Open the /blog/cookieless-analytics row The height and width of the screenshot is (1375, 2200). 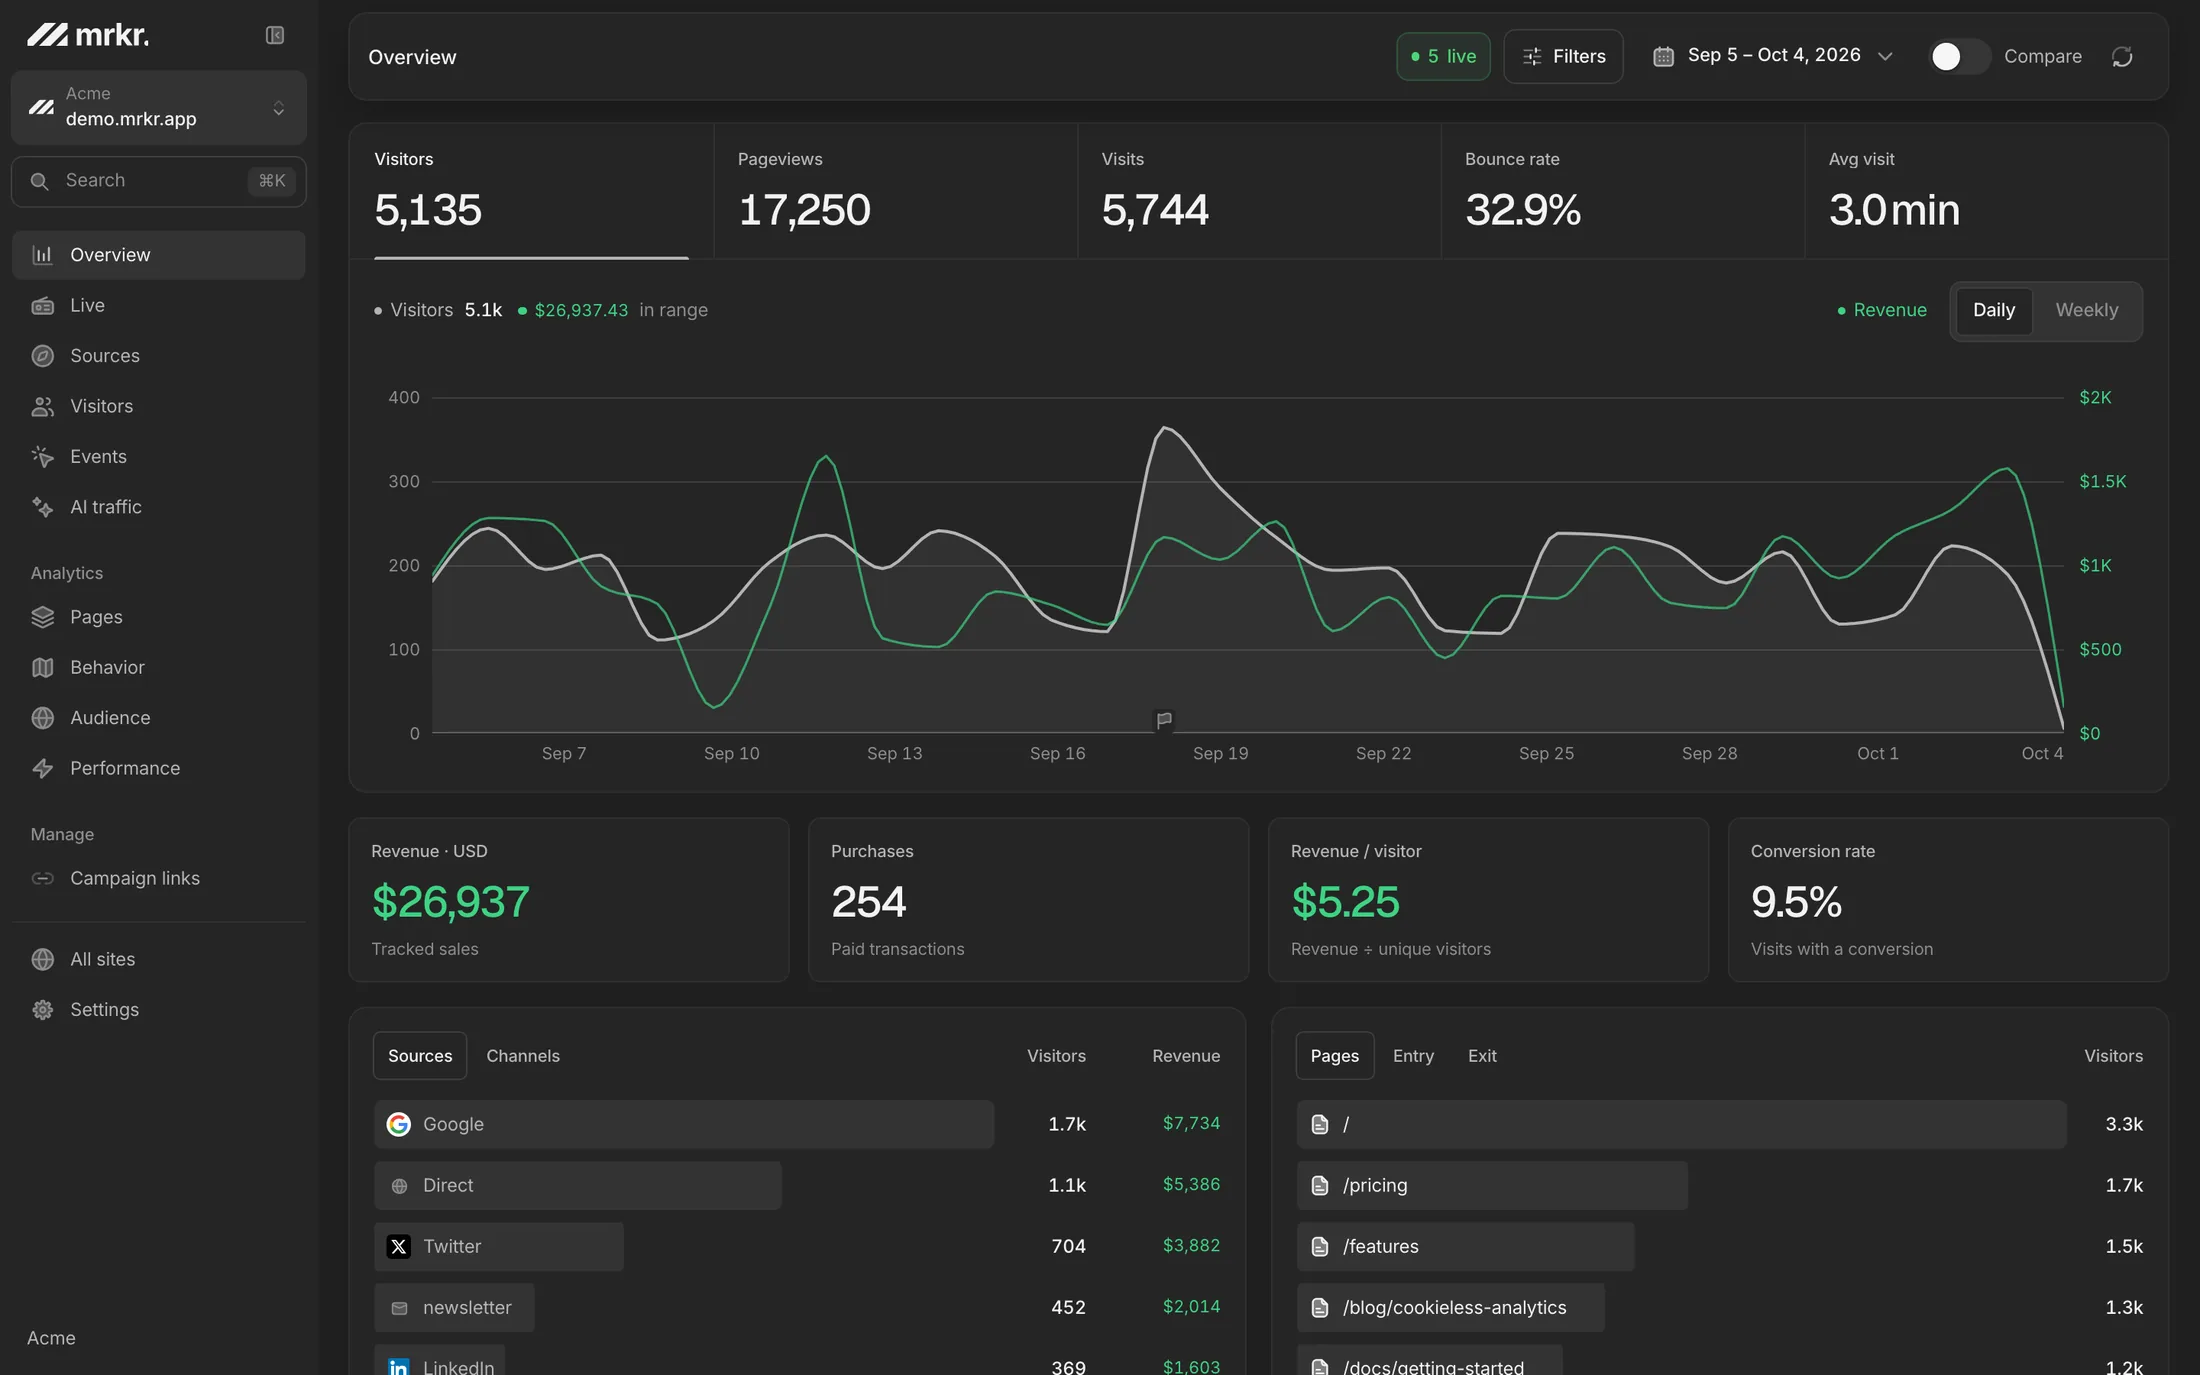click(1720, 1307)
